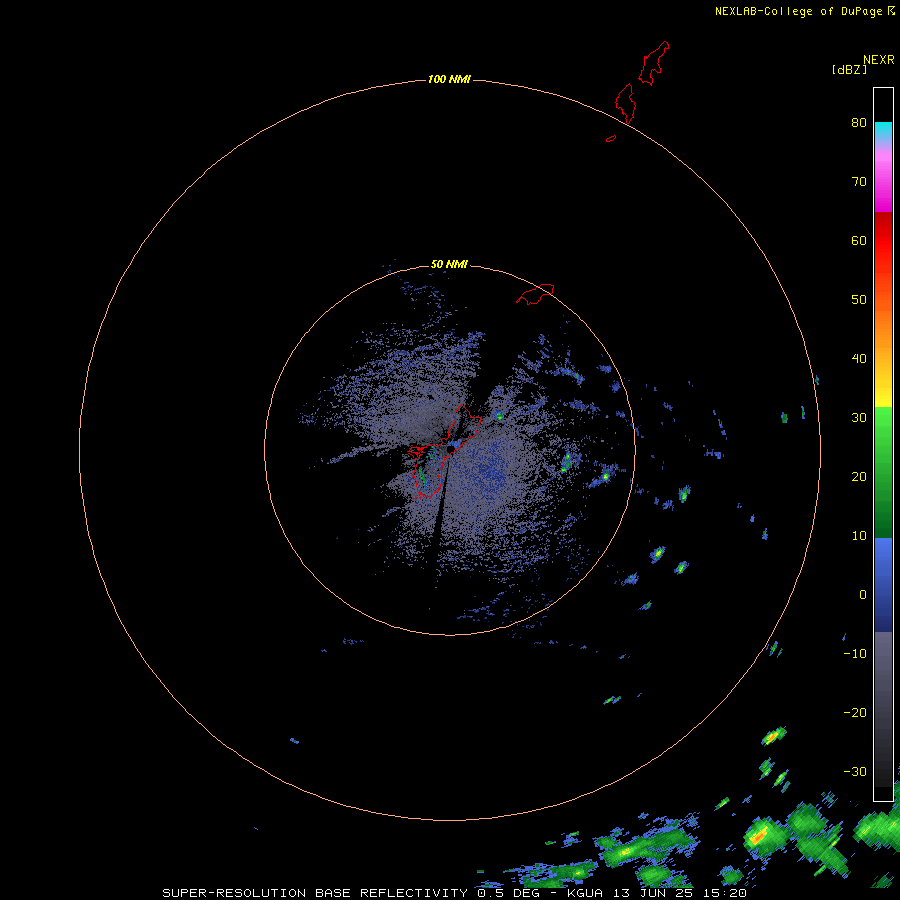Click the NEXLAB-College of DuPage credit text
This screenshot has height=900, width=900.
[799, 11]
